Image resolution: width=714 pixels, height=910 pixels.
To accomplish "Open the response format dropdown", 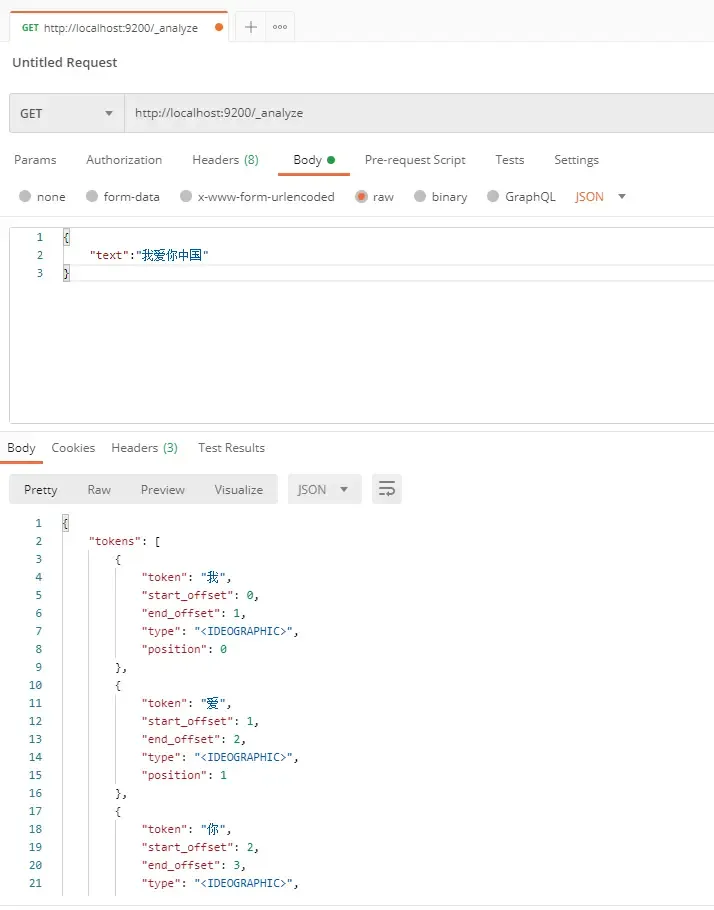I will click(x=323, y=489).
